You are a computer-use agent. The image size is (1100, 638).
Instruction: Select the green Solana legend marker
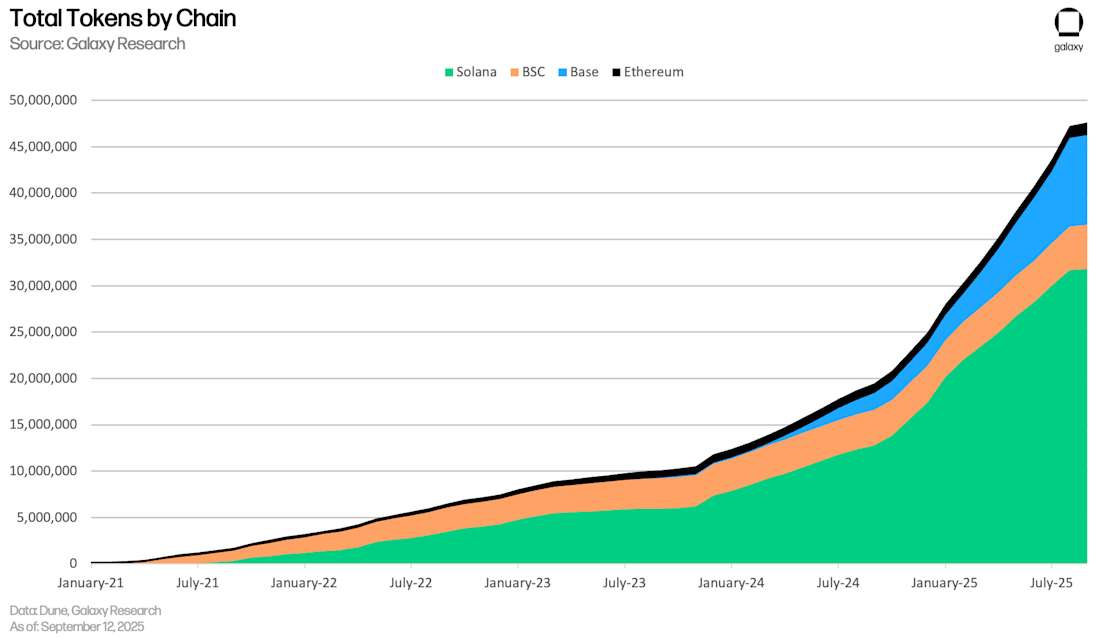click(x=448, y=71)
